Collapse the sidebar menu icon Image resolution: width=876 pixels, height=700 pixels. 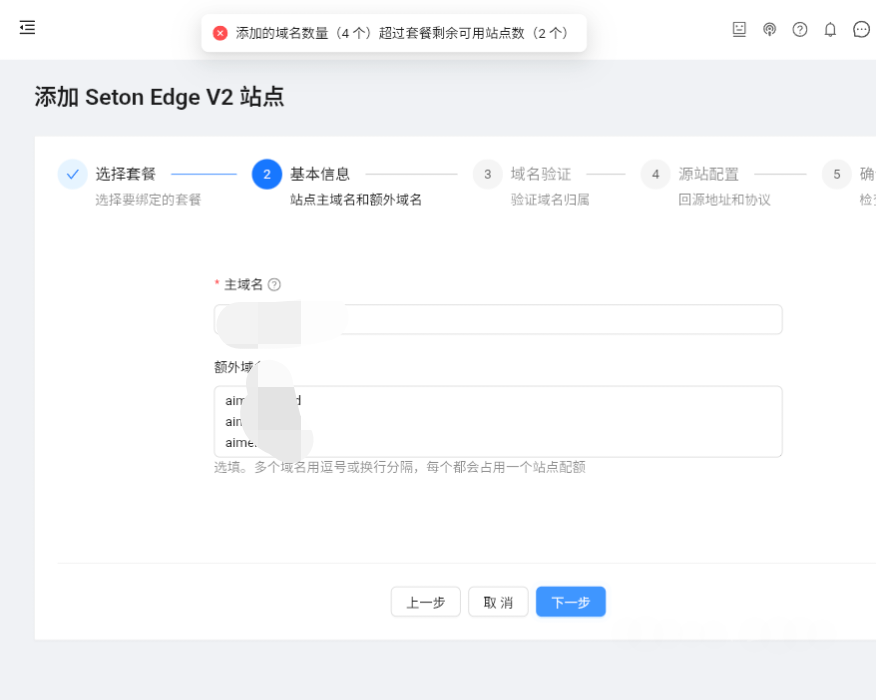pyautogui.click(x=27, y=27)
